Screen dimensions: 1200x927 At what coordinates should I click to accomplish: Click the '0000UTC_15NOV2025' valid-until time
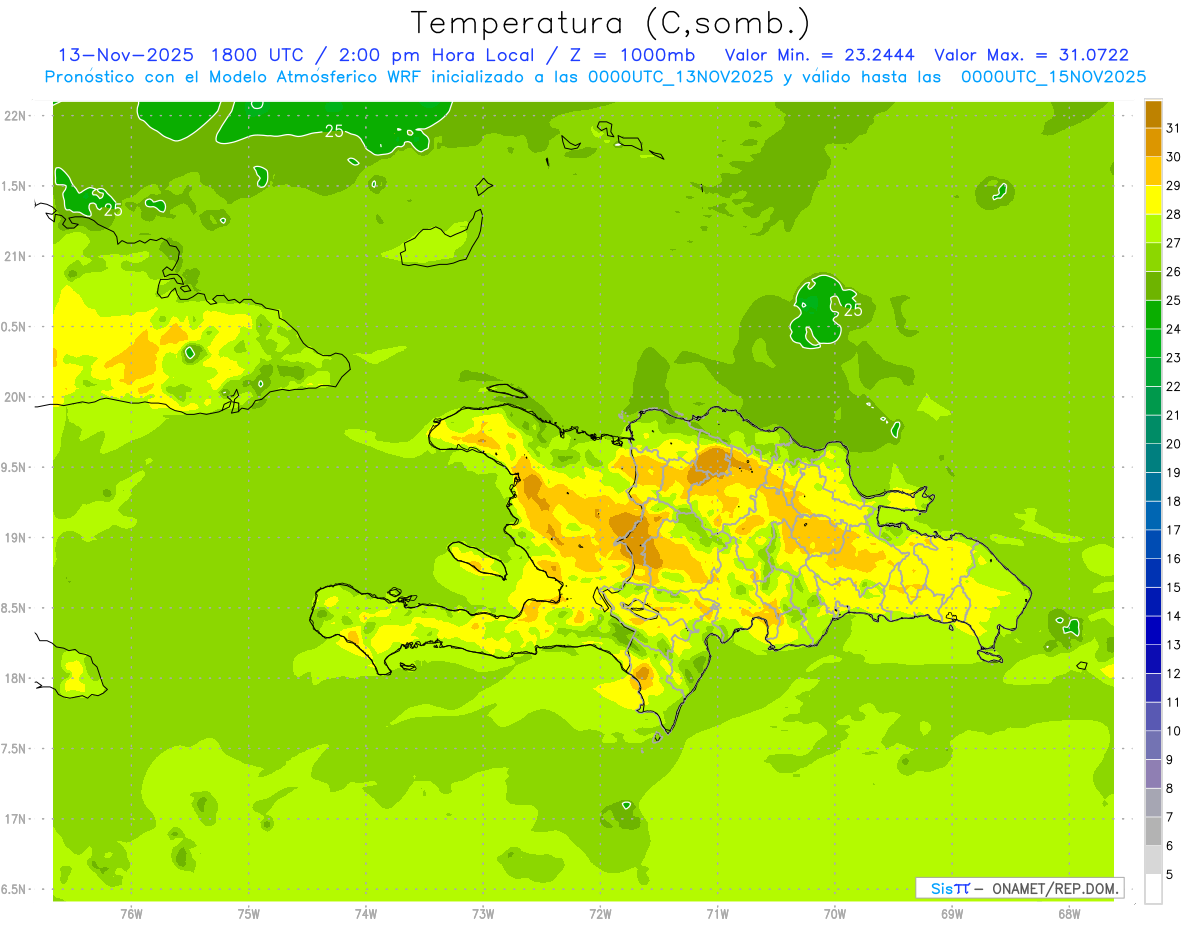[1053, 77]
